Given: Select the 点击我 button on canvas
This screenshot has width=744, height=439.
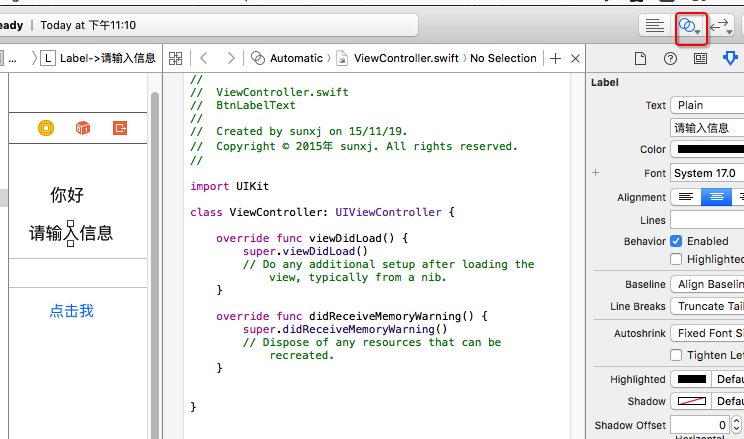Looking at the screenshot, I should coord(72,311).
